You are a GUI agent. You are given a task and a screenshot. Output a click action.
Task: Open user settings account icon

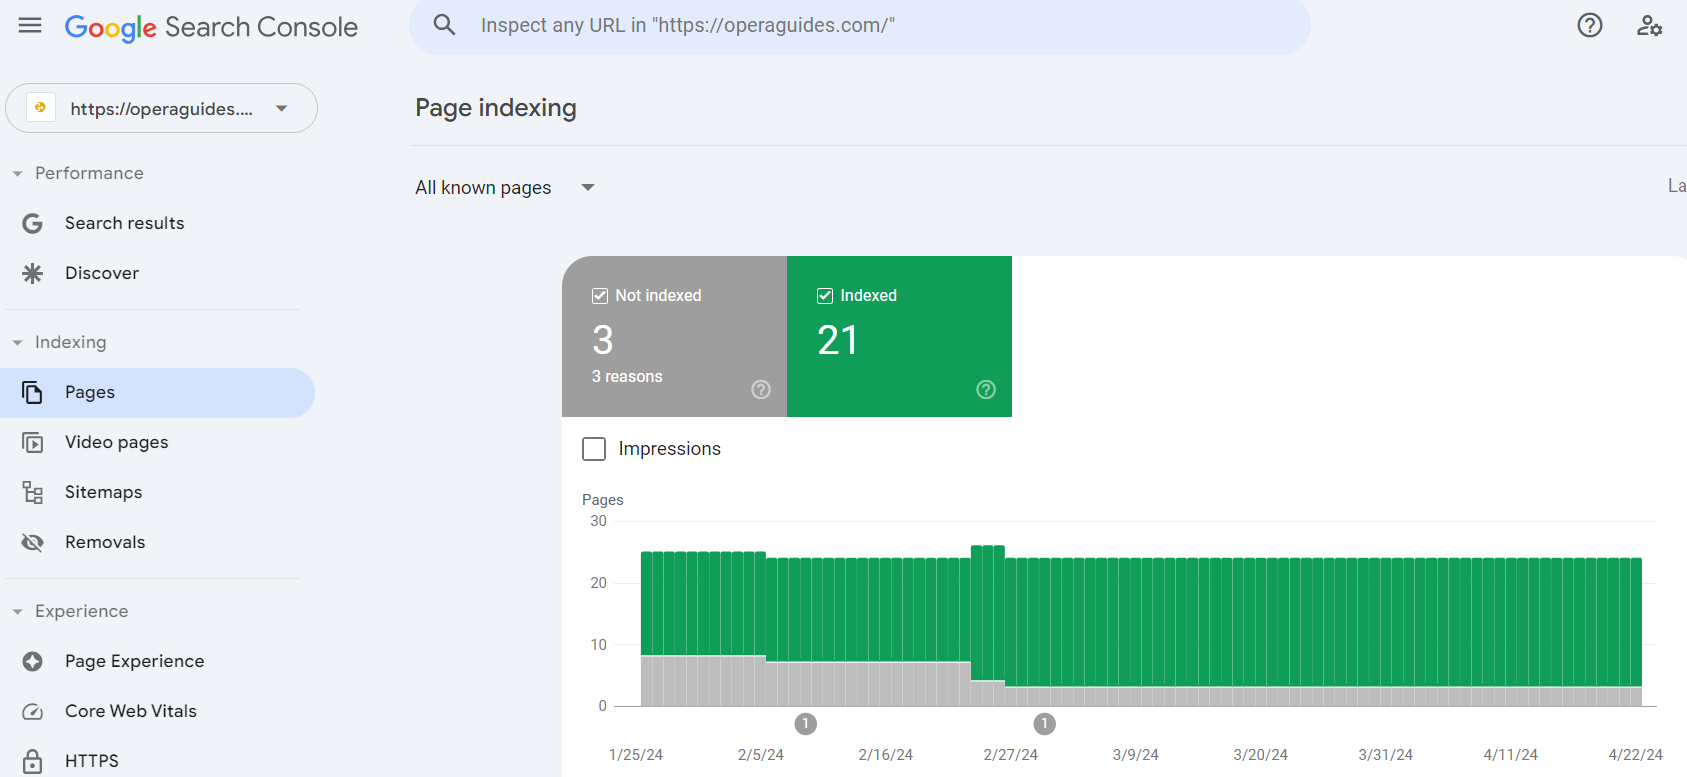coord(1649,26)
